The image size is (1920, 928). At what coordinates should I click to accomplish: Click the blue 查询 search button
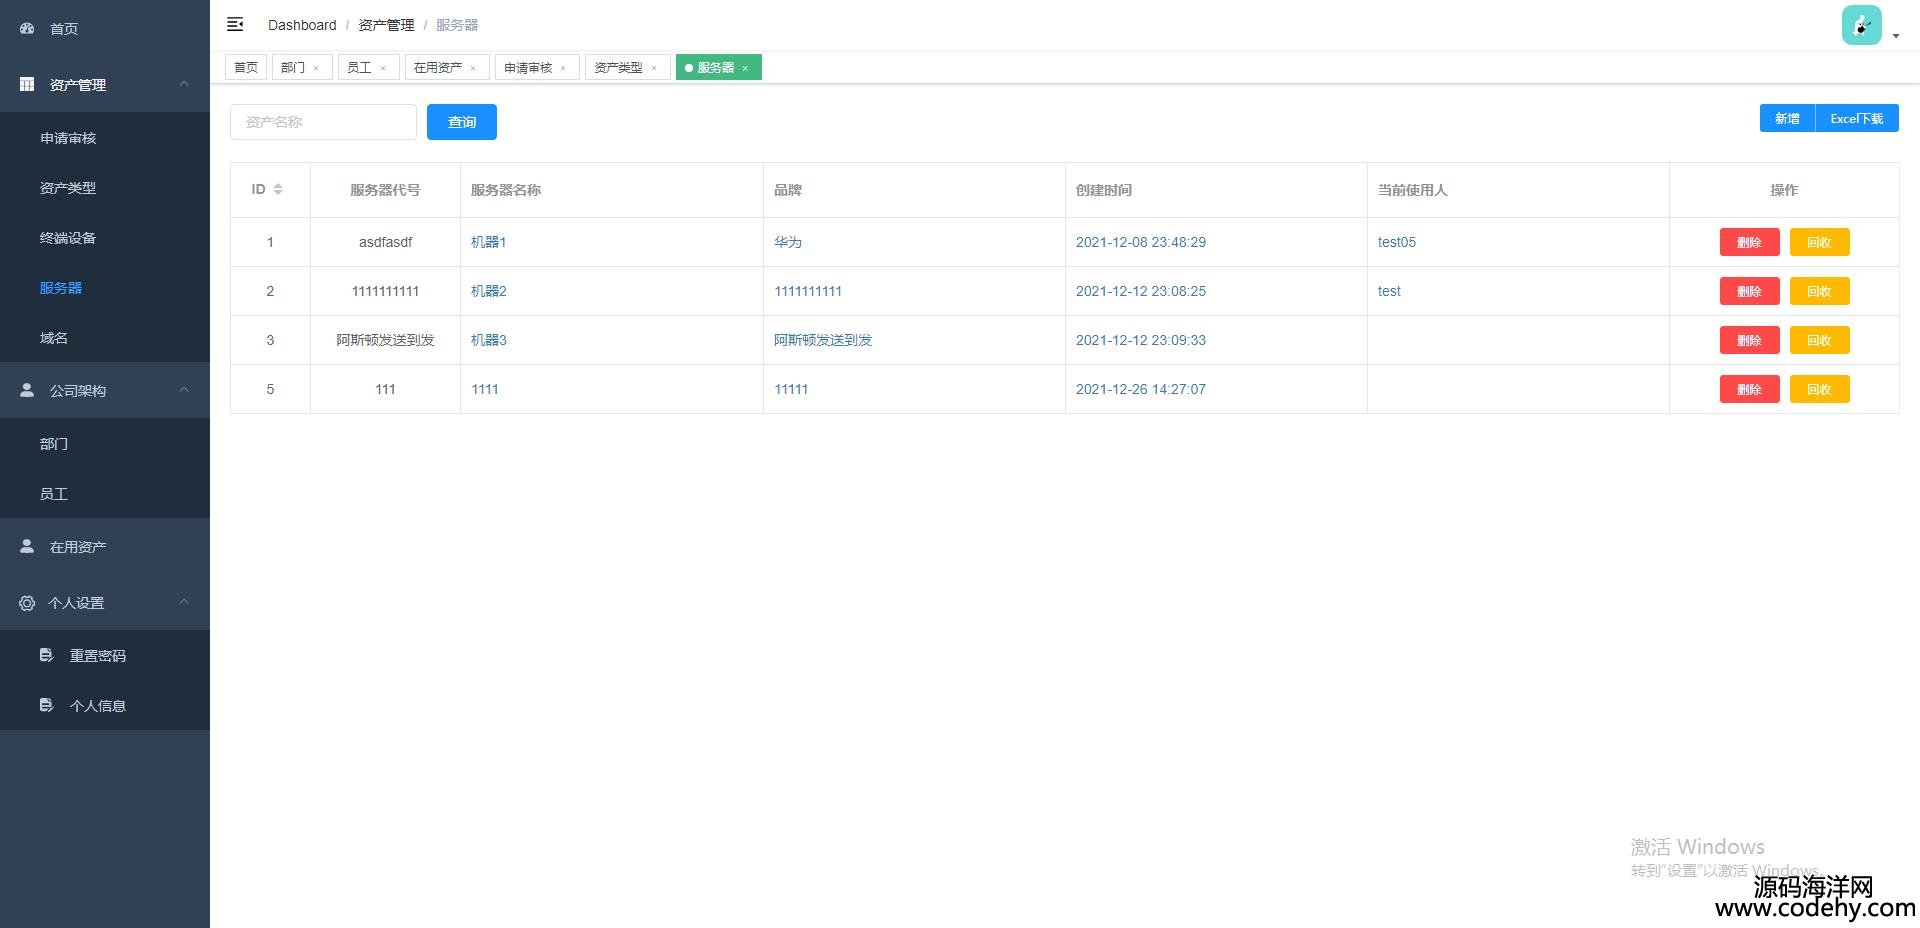461,122
